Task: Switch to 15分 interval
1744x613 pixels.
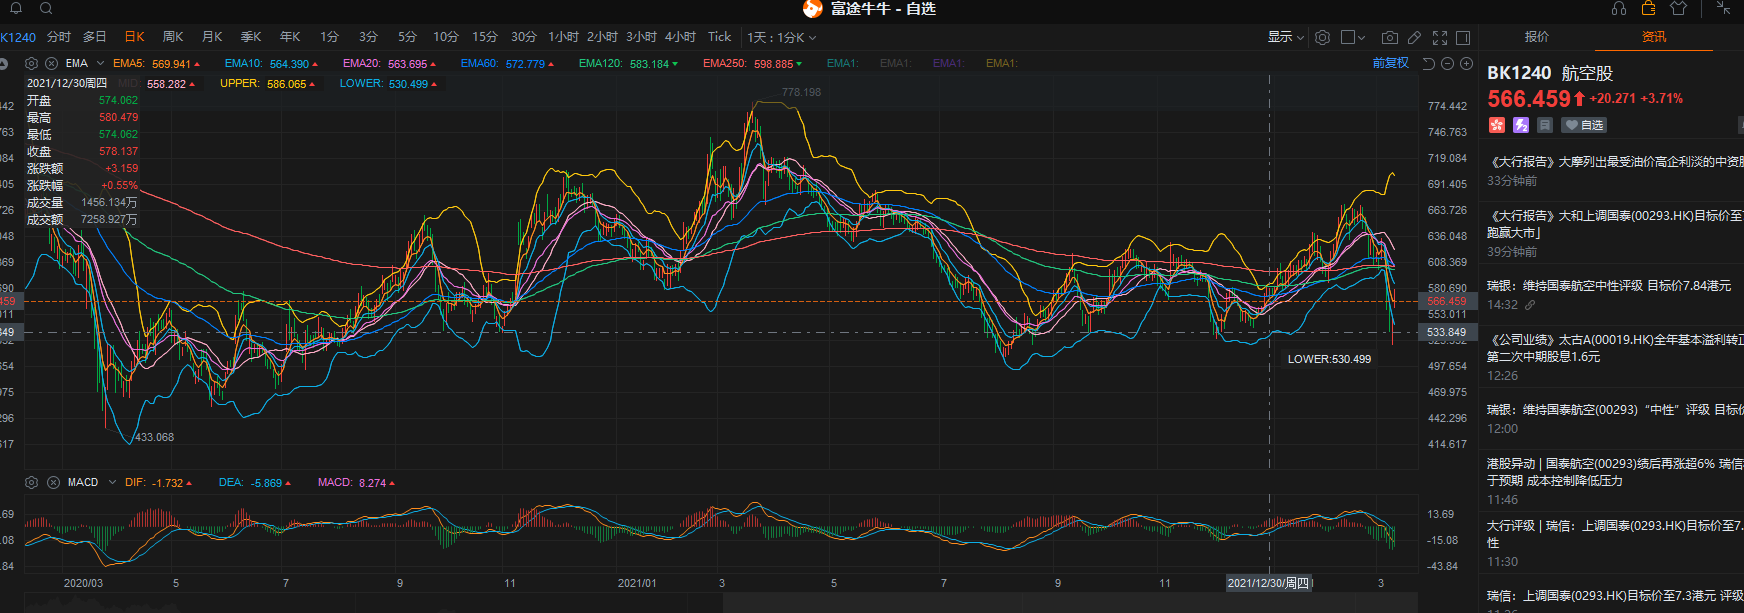Action: tap(485, 37)
